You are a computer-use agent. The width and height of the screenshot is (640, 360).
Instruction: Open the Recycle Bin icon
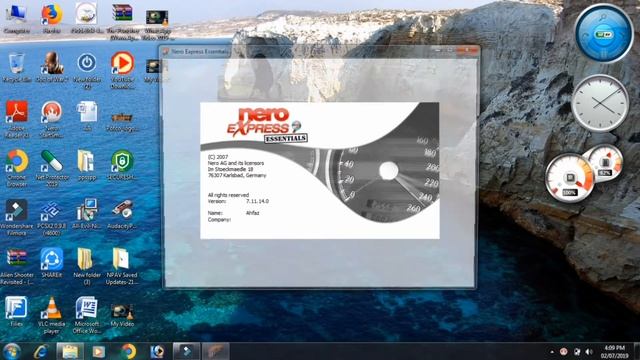tap(16, 68)
